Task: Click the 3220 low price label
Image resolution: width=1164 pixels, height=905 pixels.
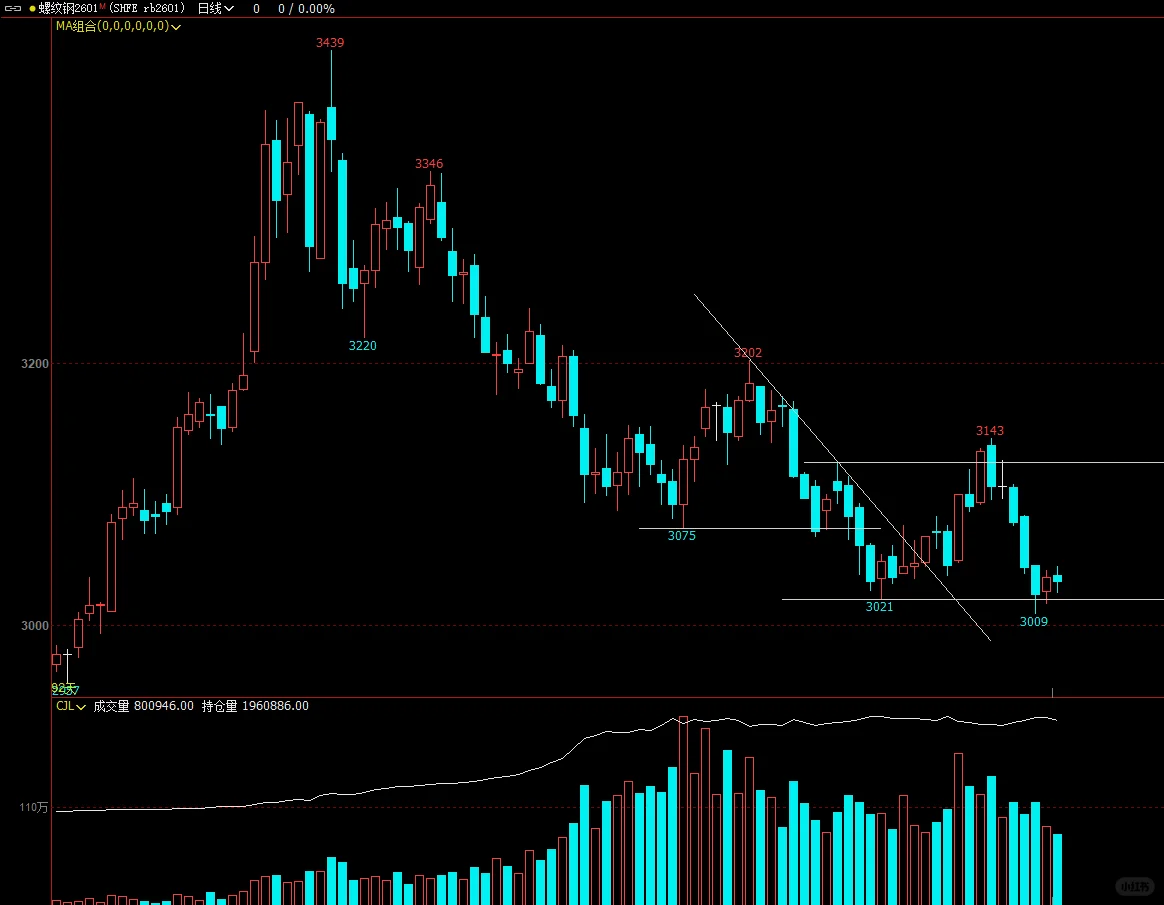Action: (362, 346)
